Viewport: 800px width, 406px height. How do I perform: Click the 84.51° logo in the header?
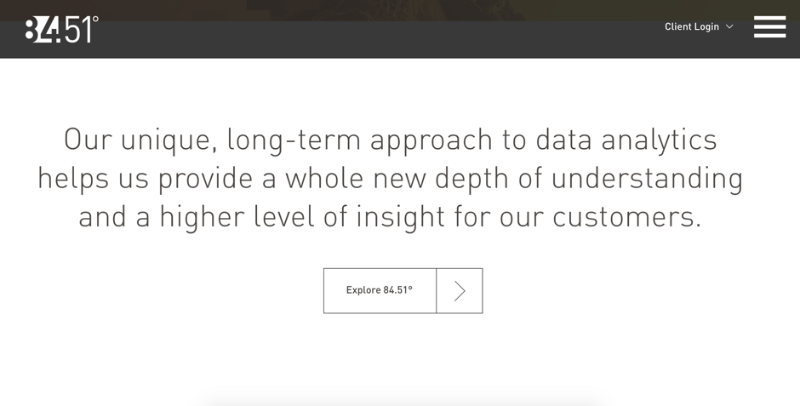coord(60,28)
